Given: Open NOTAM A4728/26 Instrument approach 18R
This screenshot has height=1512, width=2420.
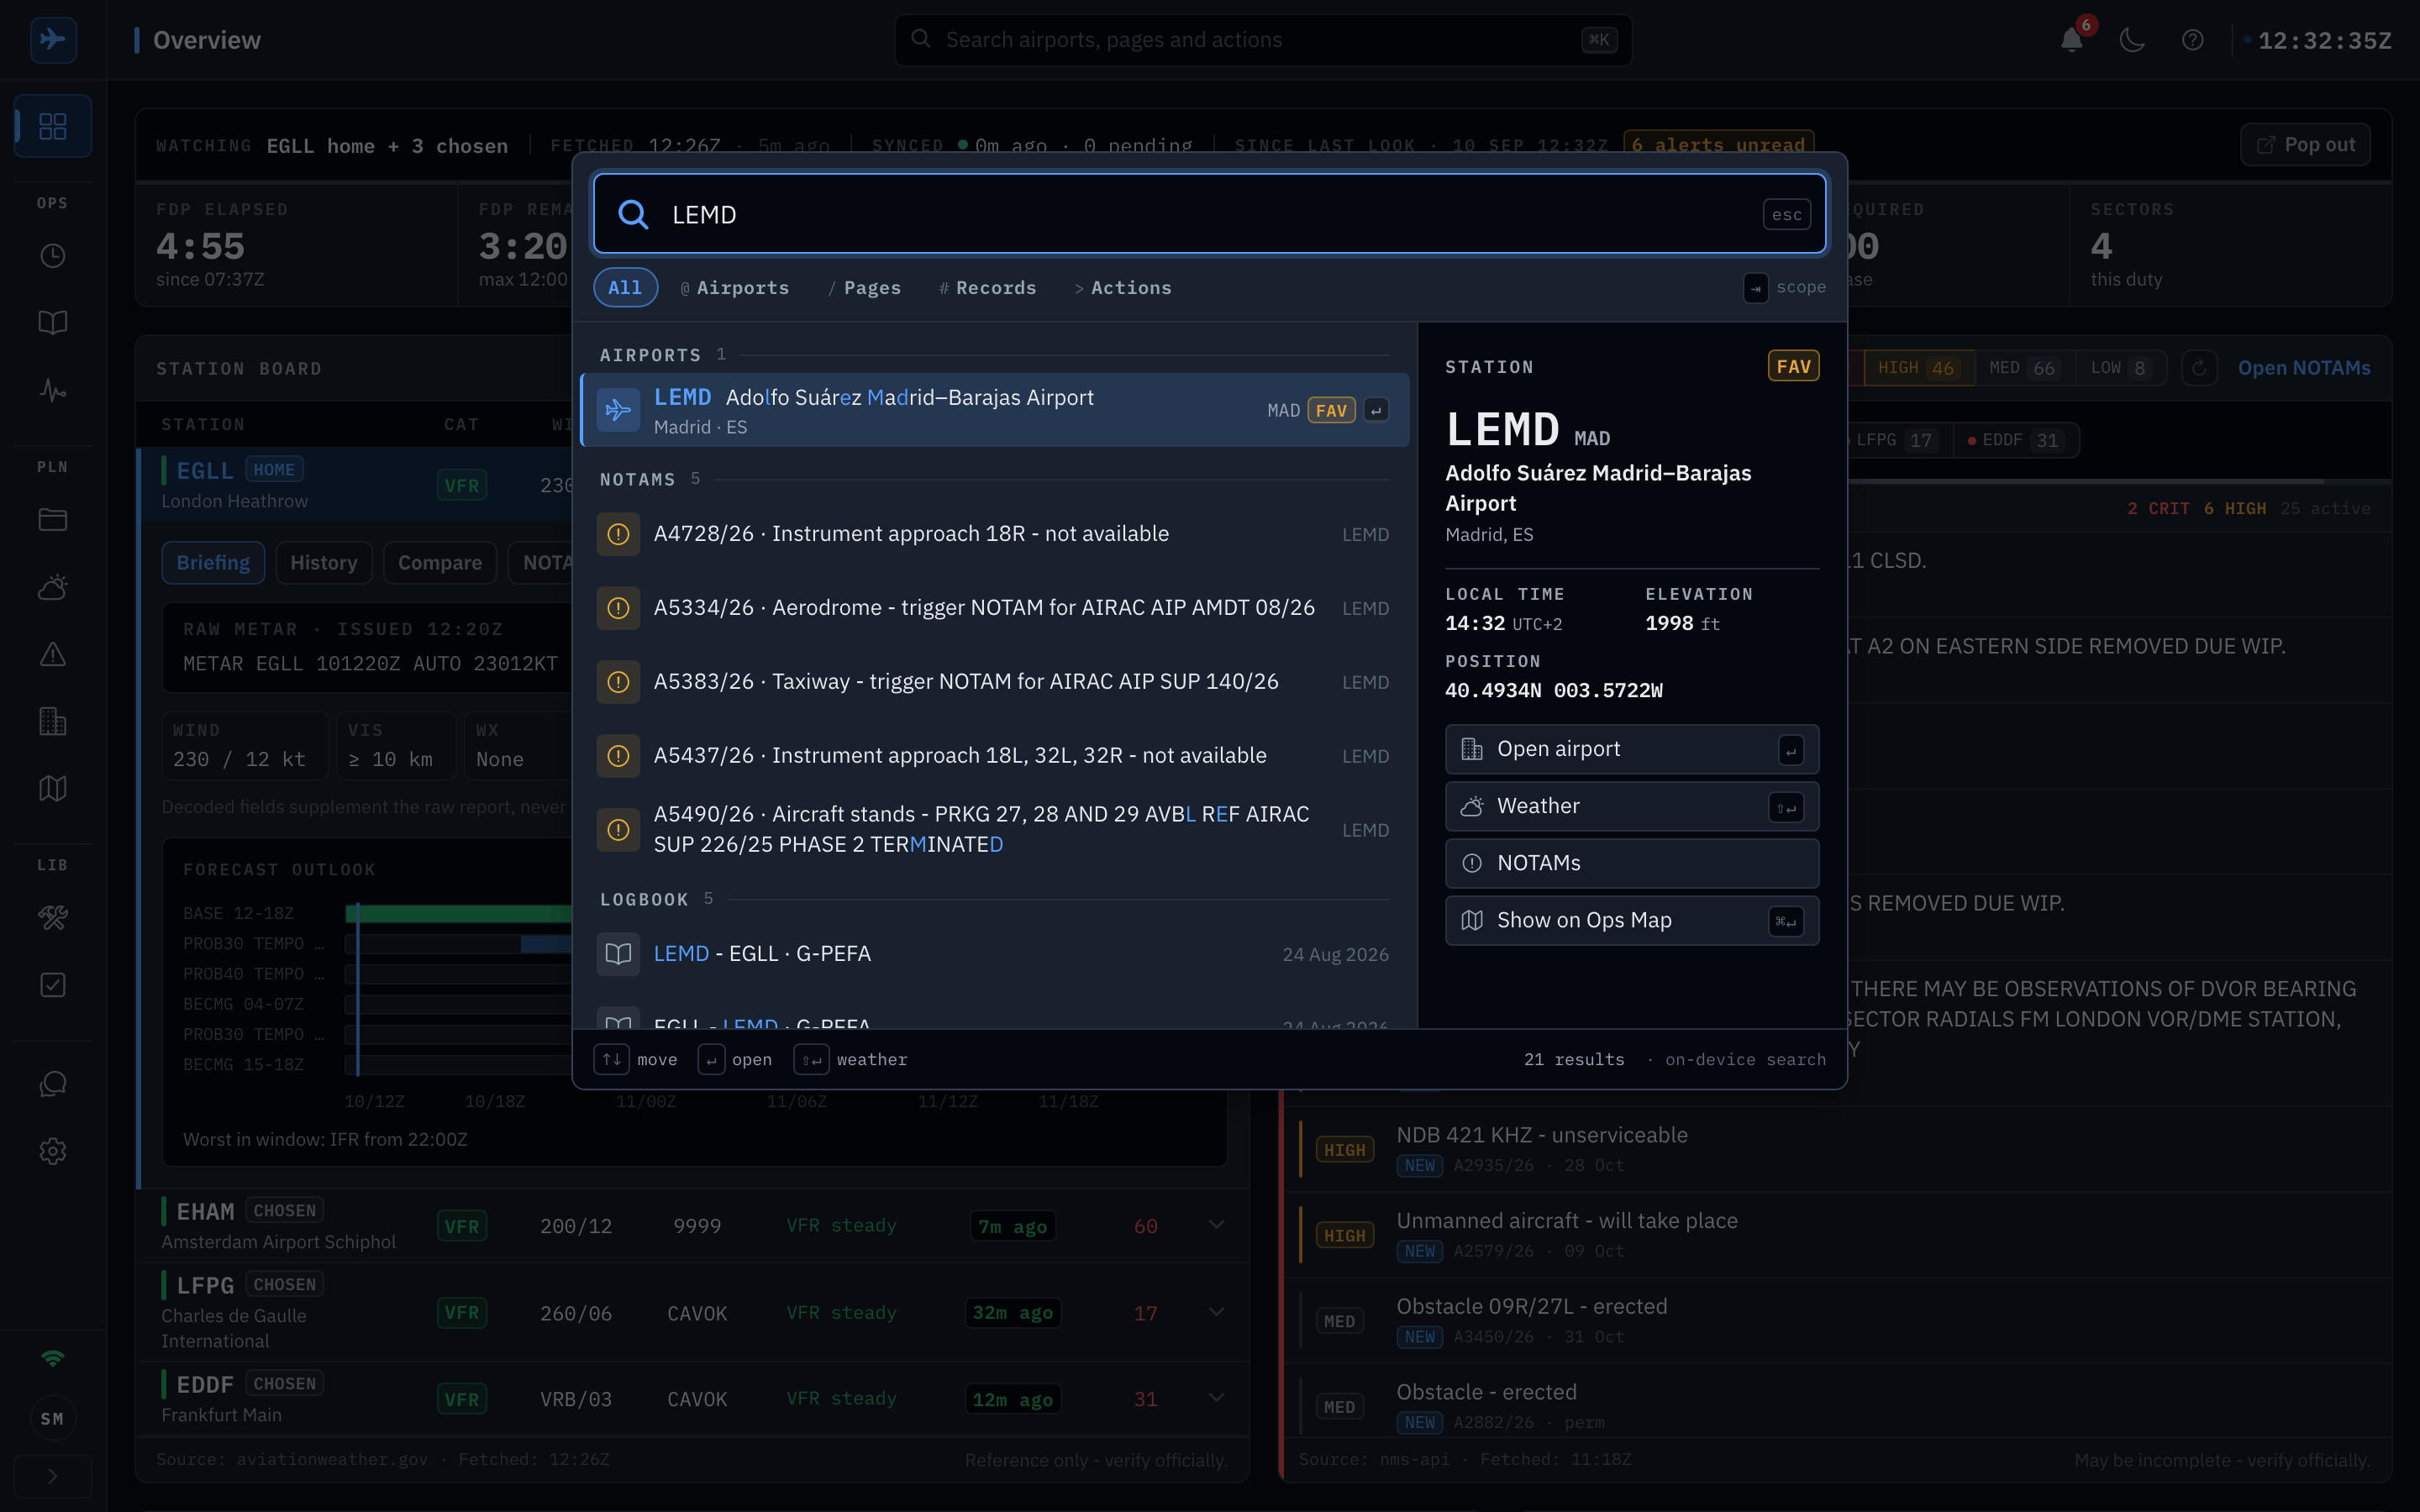Looking at the screenshot, I should [x=995, y=534].
